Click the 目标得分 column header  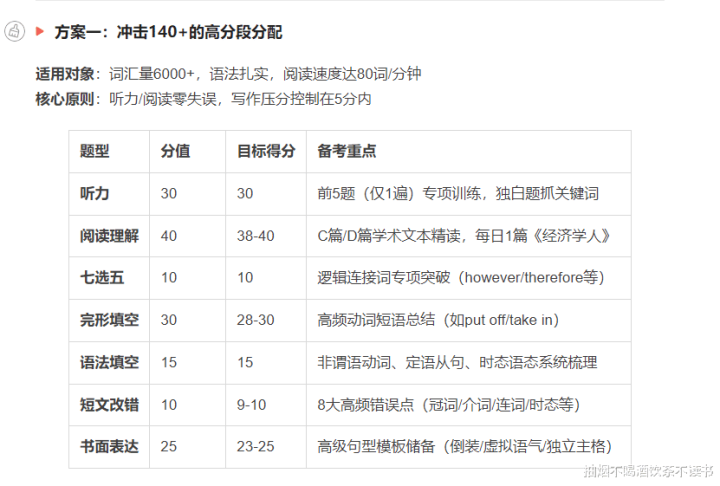[x=266, y=151]
